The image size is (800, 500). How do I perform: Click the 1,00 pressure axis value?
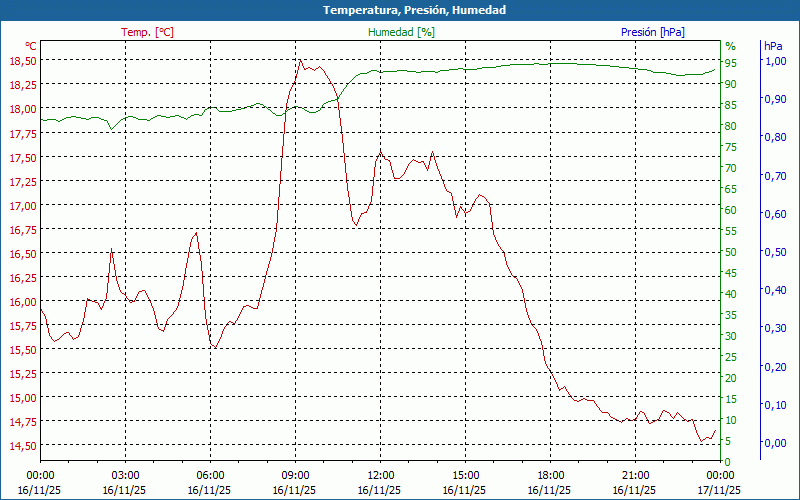775,61
